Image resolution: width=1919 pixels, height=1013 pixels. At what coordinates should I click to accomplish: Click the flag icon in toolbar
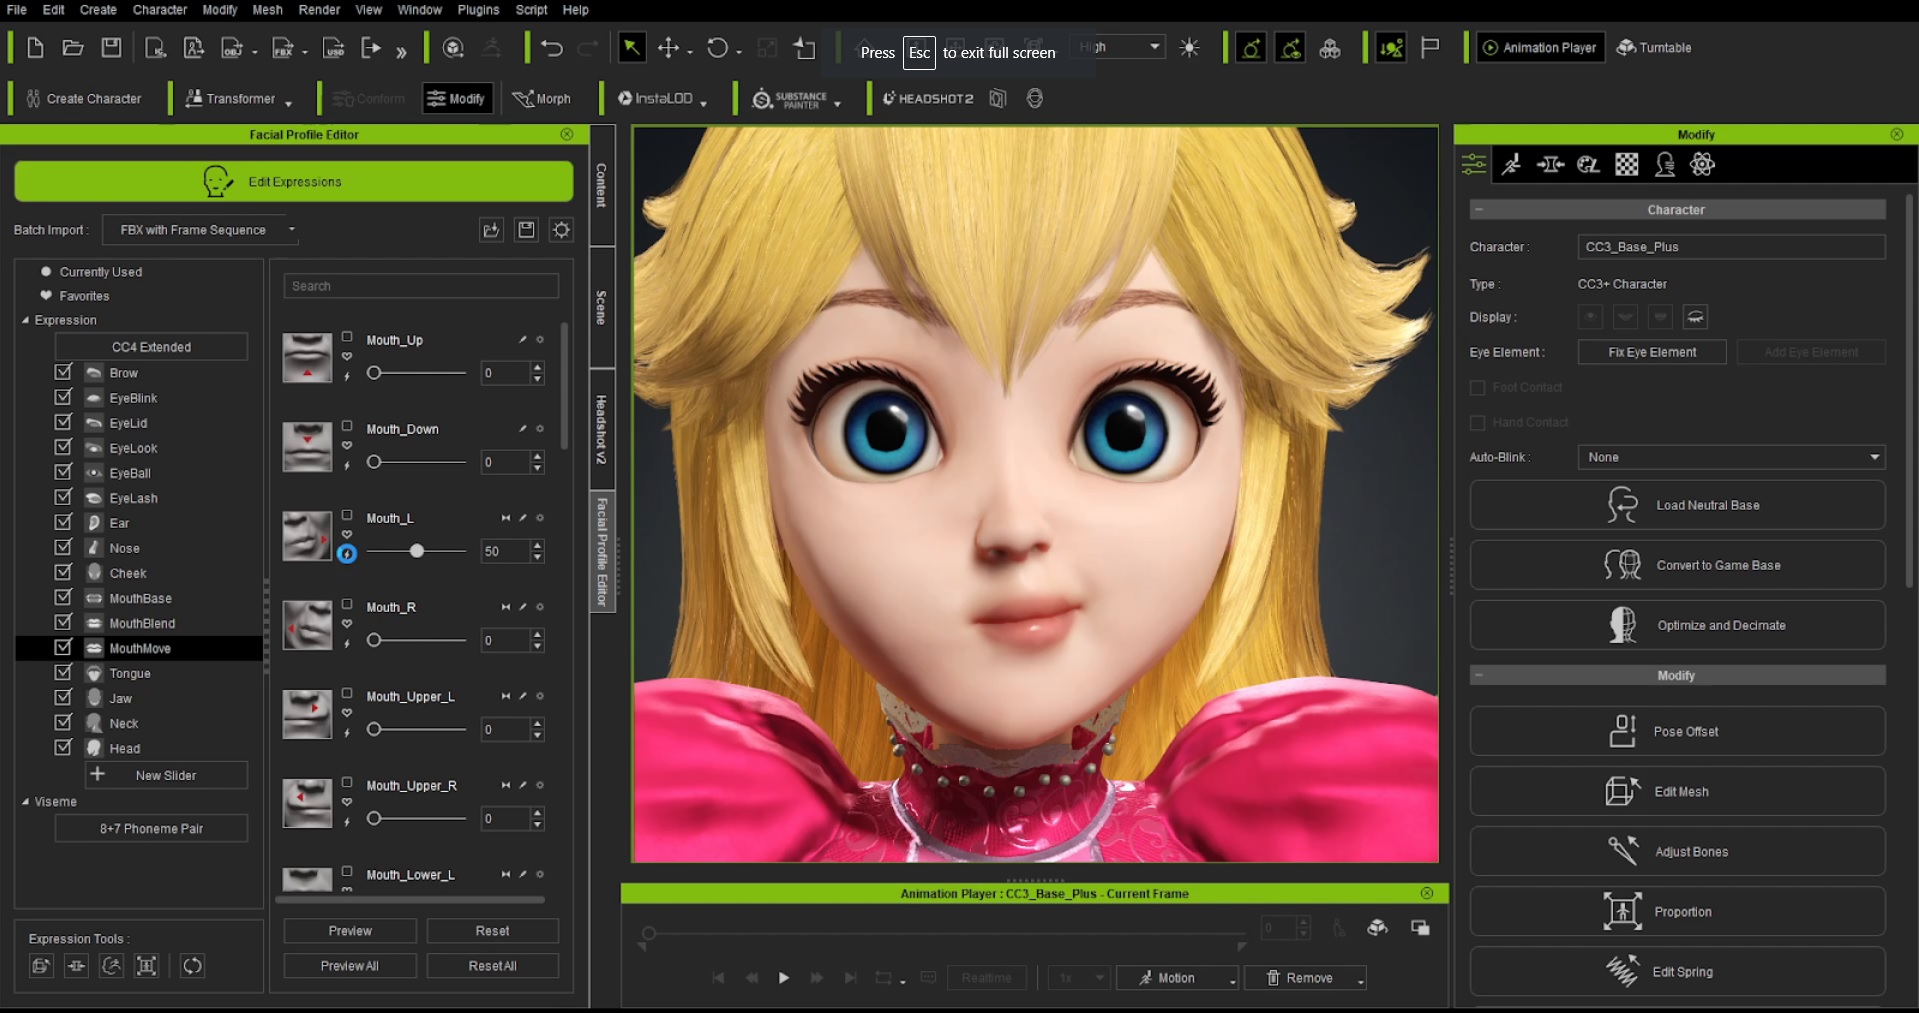(1430, 47)
